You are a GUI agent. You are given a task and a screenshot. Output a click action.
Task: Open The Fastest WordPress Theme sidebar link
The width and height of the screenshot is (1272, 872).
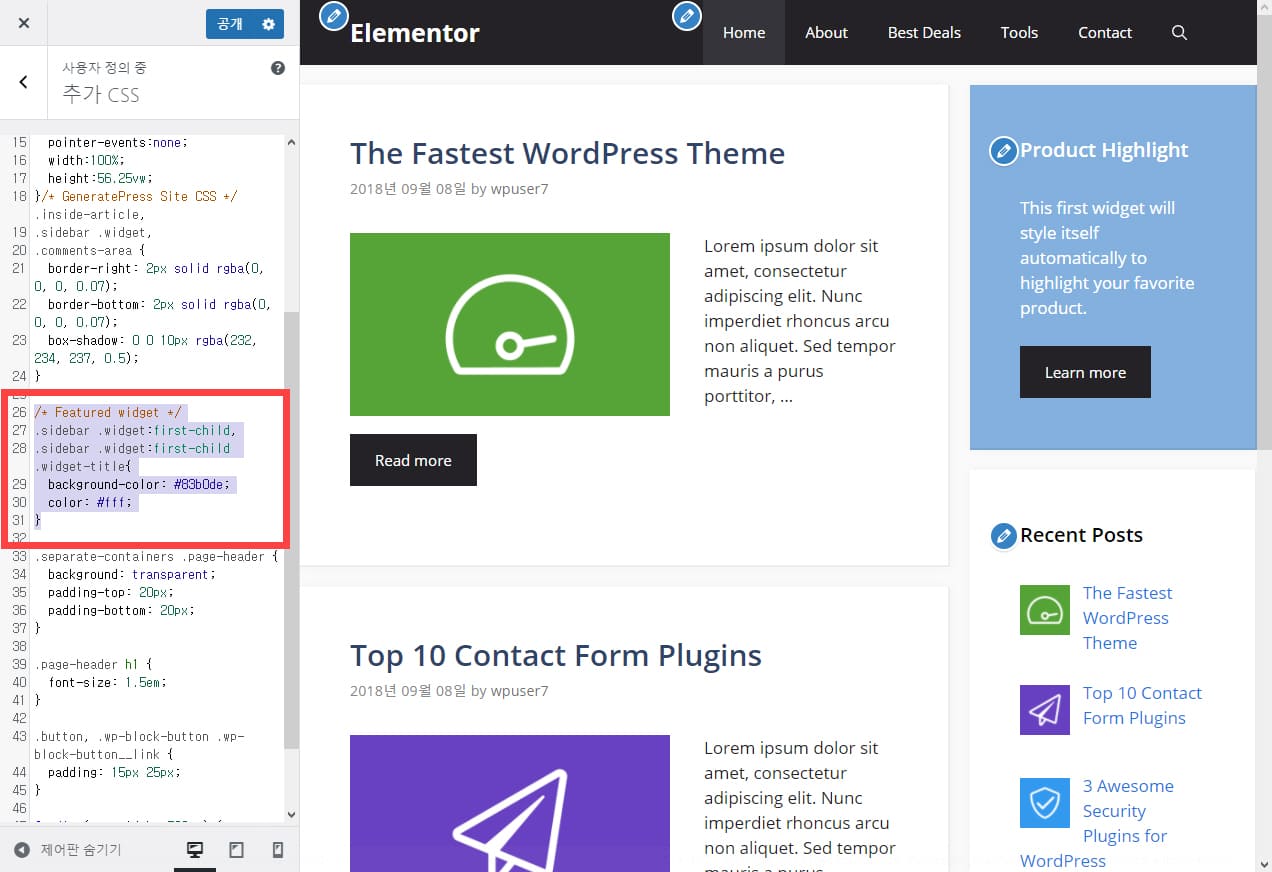coord(1127,618)
